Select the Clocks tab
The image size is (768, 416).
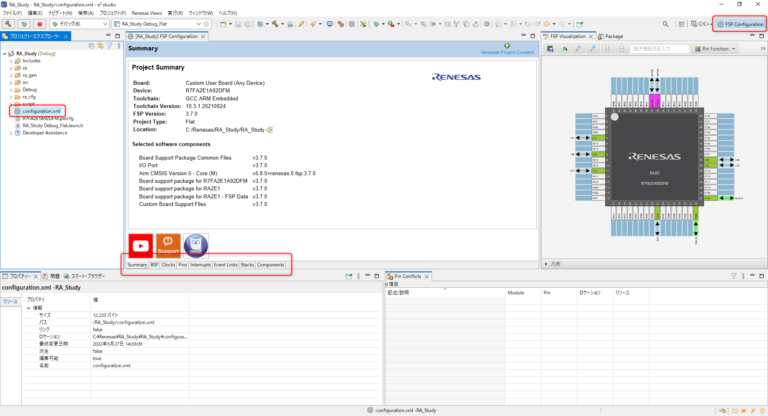point(168,265)
